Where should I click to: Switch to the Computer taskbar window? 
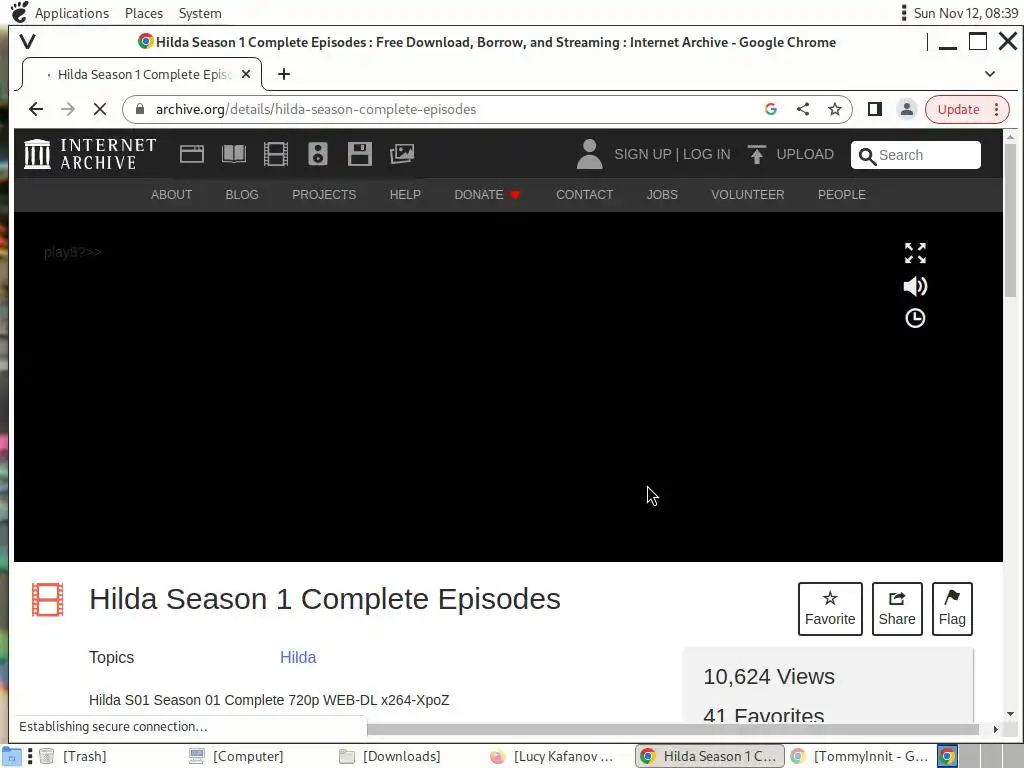point(236,756)
